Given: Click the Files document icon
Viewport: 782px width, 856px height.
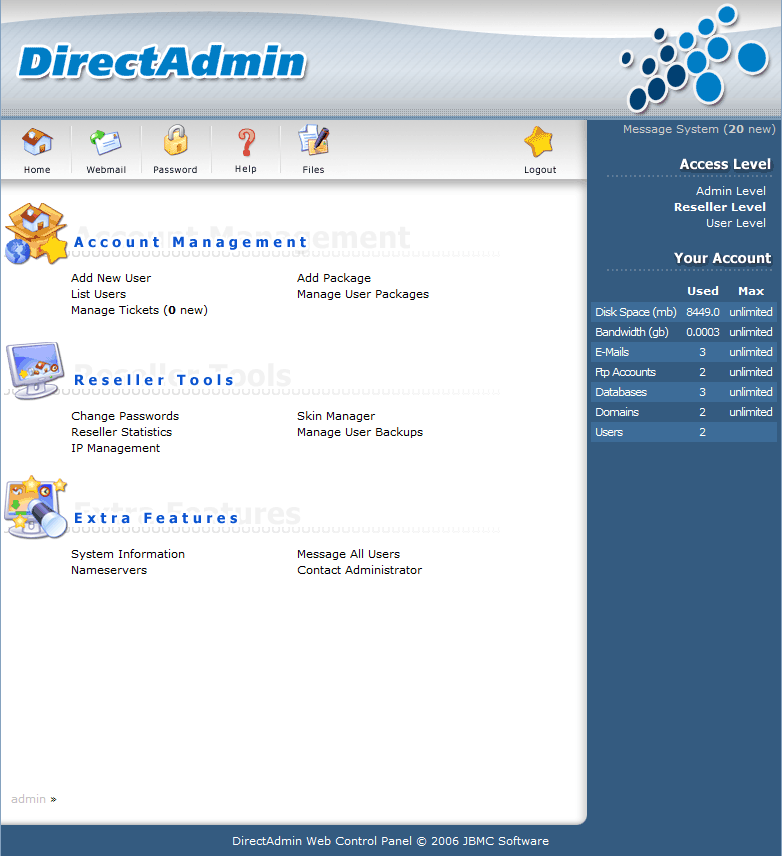Looking at the screenshot, I should [314, 140].
